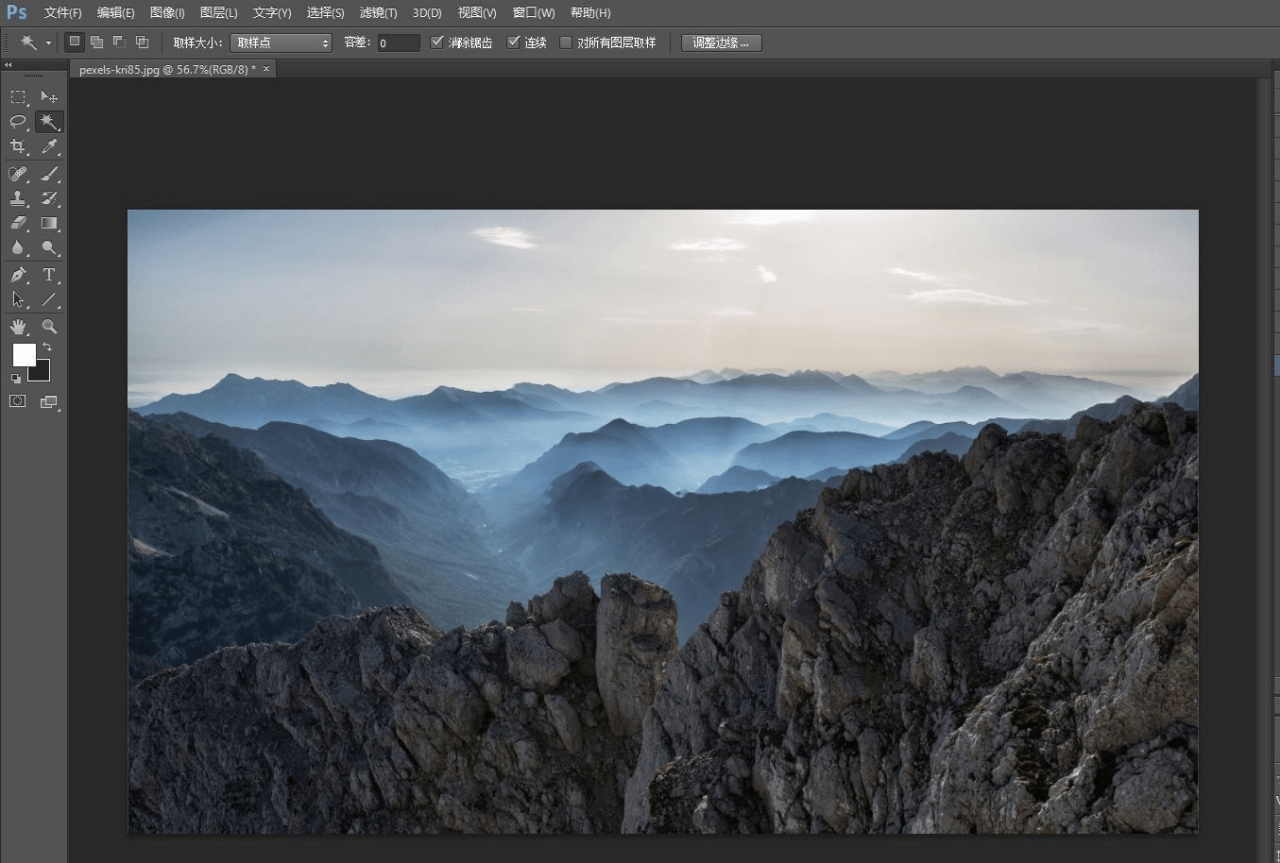This screenshot has width=1280, height=863.
Task: Open the 编辑(E) menu
Action: 116,13
